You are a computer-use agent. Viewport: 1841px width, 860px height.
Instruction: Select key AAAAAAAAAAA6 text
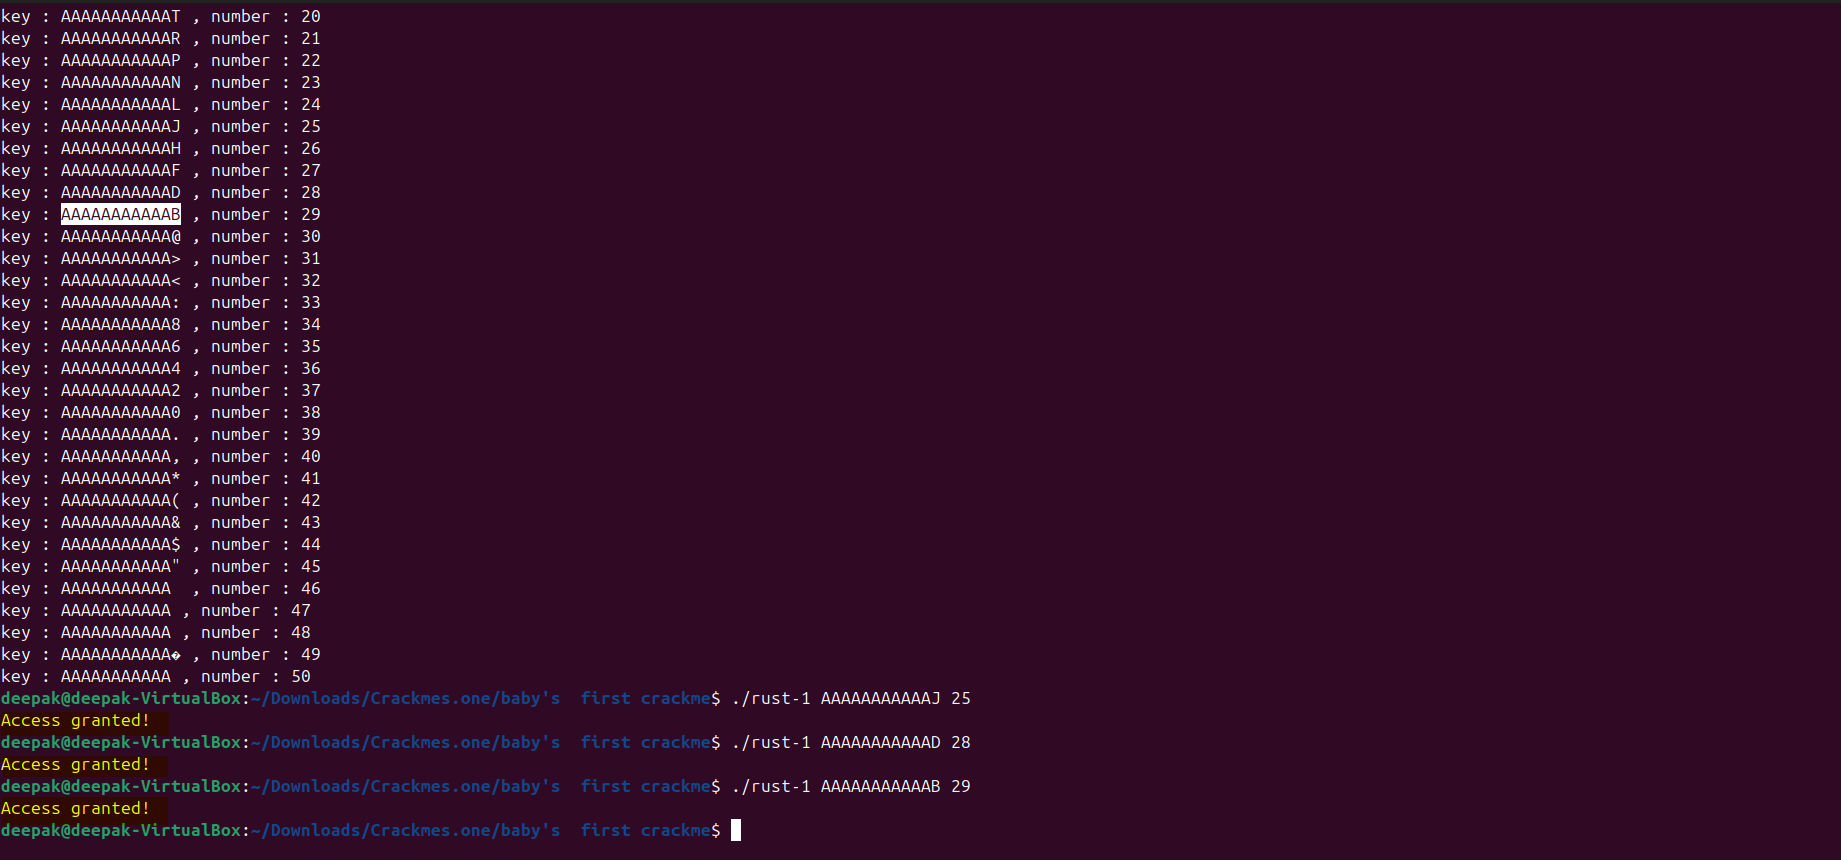pyautogui.click(x=121, y=346)
